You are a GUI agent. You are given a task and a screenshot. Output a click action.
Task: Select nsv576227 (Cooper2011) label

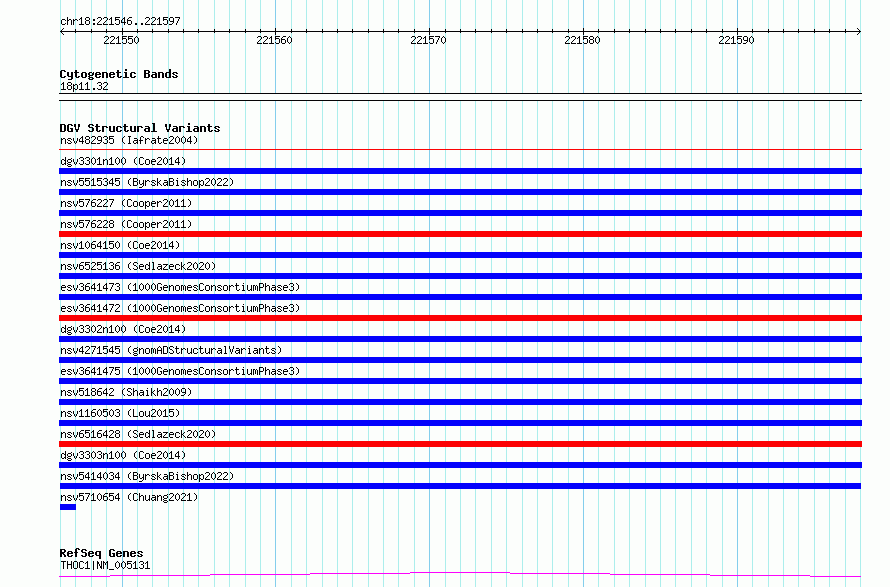126,203
